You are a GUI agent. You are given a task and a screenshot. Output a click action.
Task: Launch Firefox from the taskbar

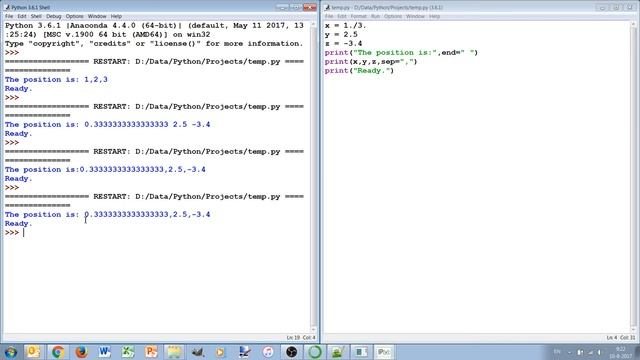point(81,352)
